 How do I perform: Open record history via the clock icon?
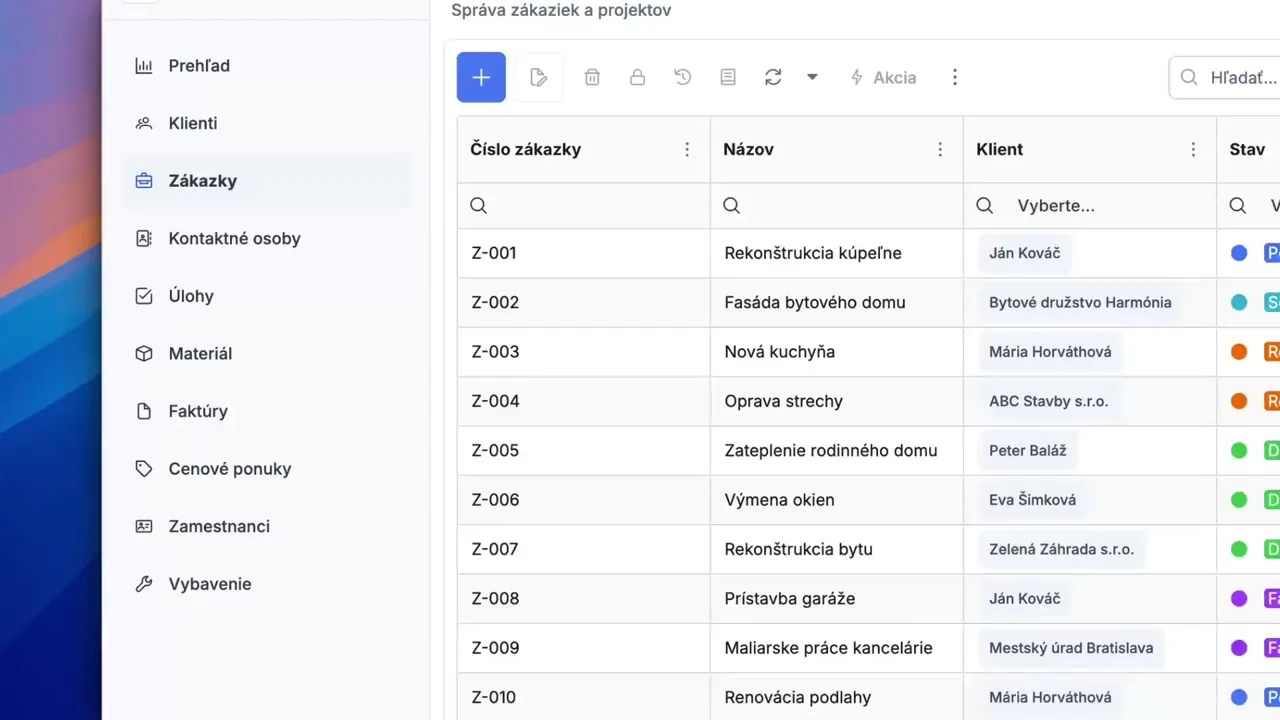pos(682,77)
